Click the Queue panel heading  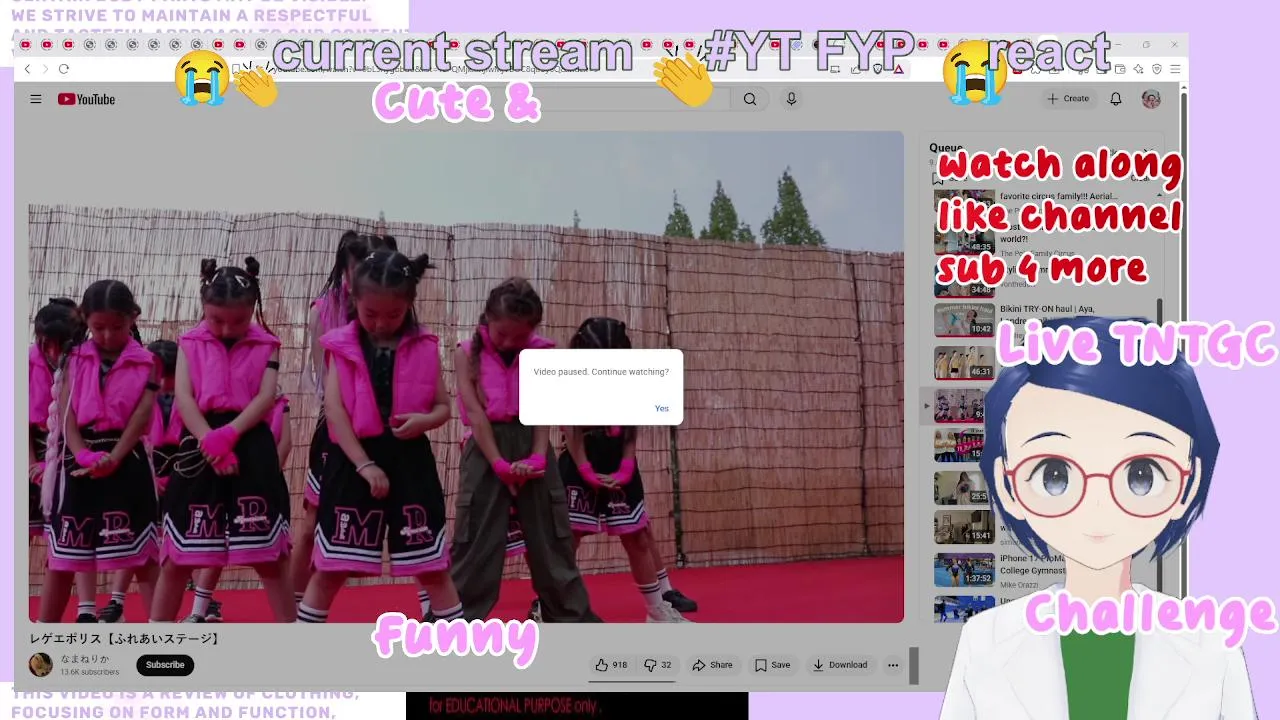(946, 148)
